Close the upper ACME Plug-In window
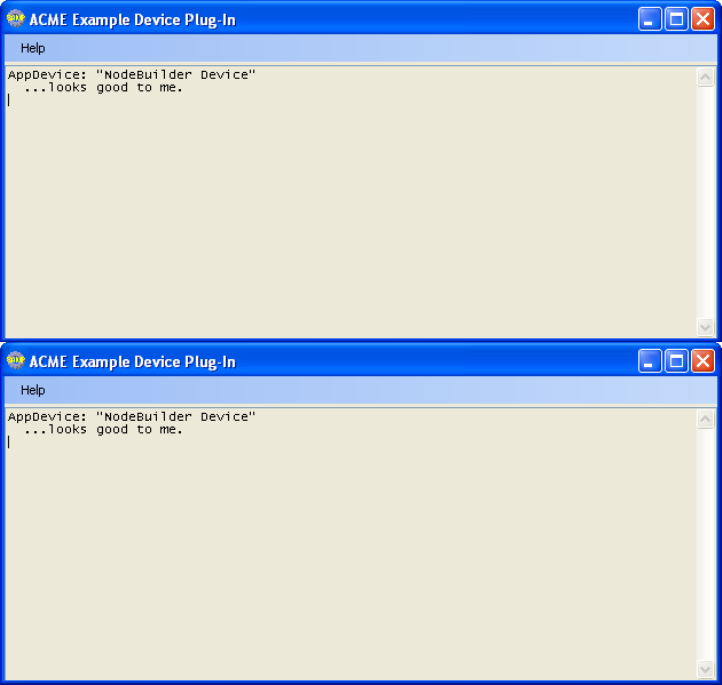 click(703, 19)
